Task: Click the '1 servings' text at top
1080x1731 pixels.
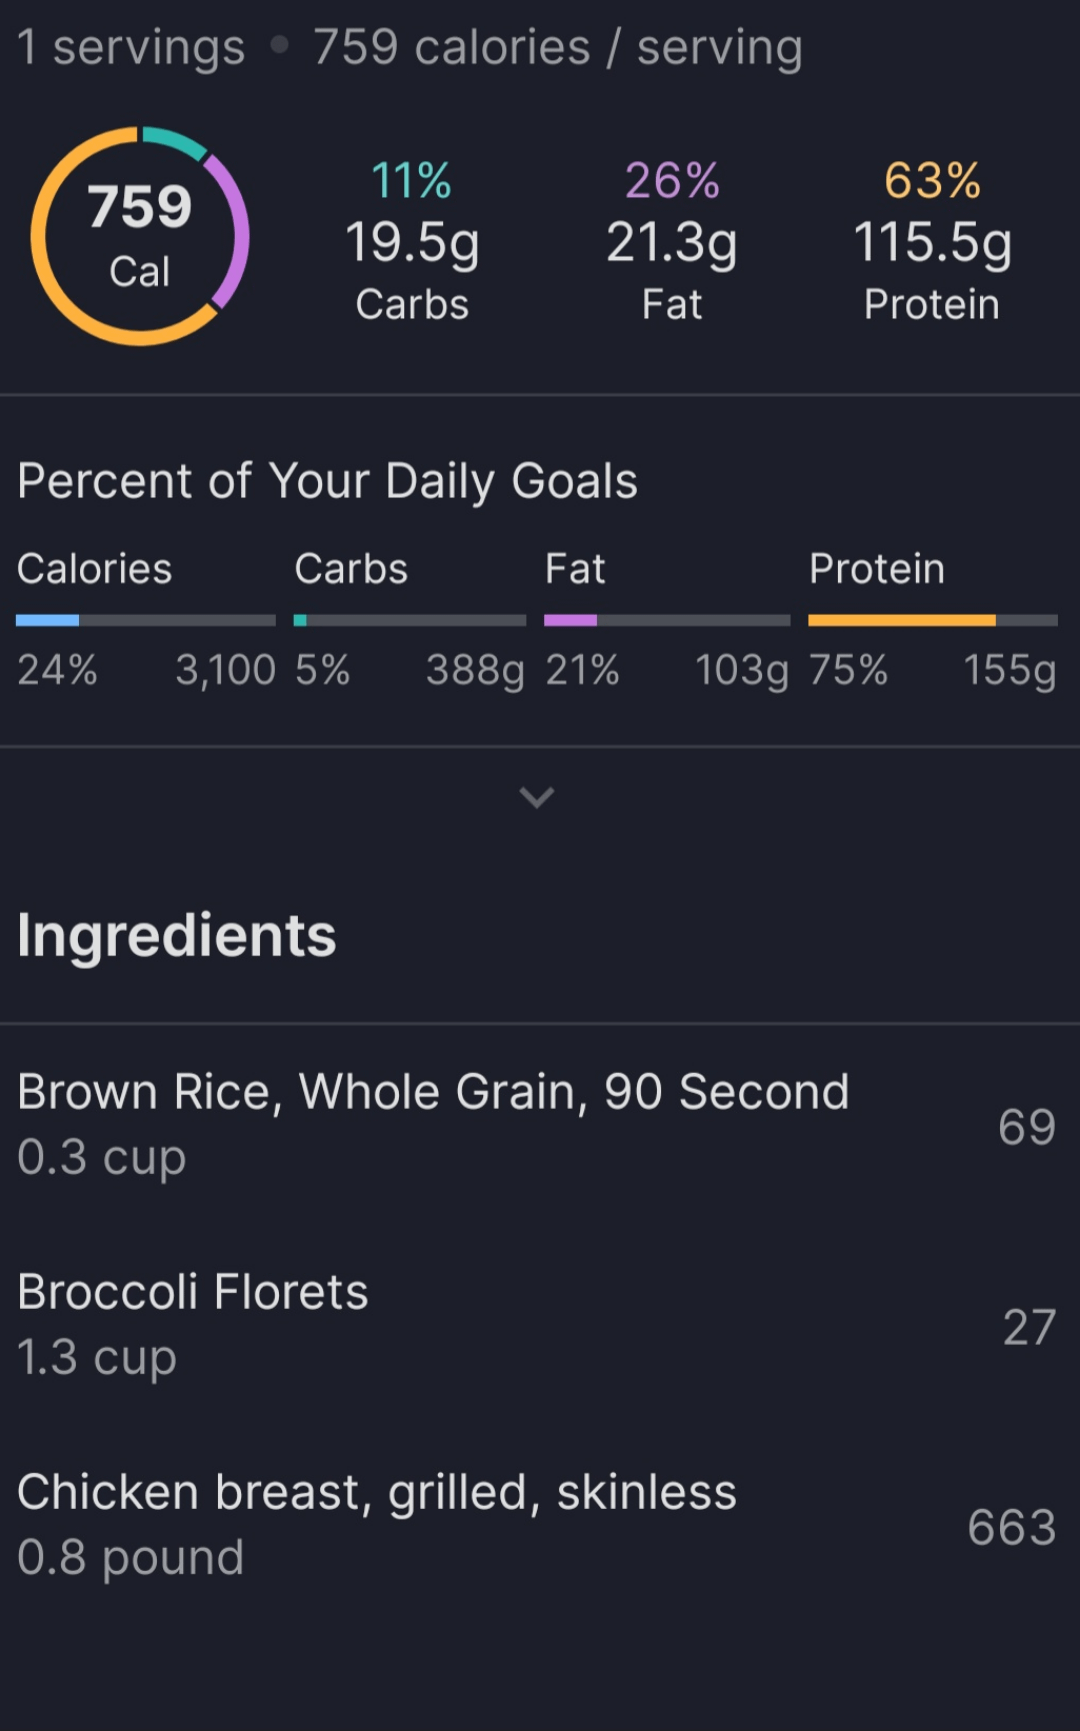Action: tap(131, 47)
